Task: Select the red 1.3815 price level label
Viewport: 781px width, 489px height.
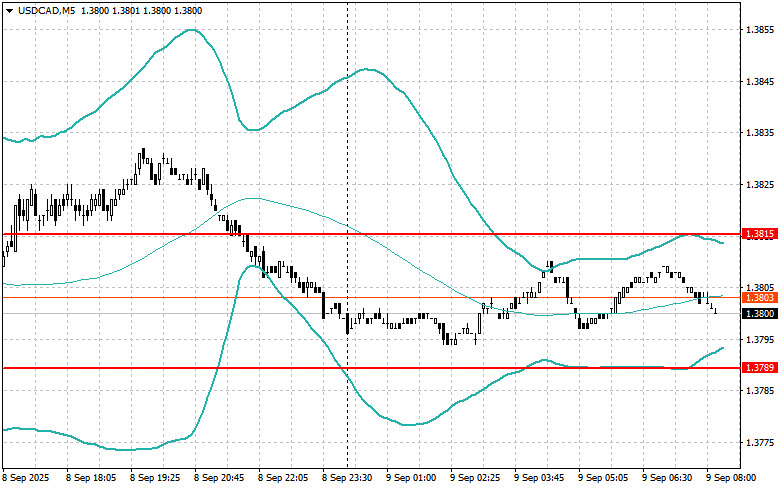Action: (x=760, y=234)
